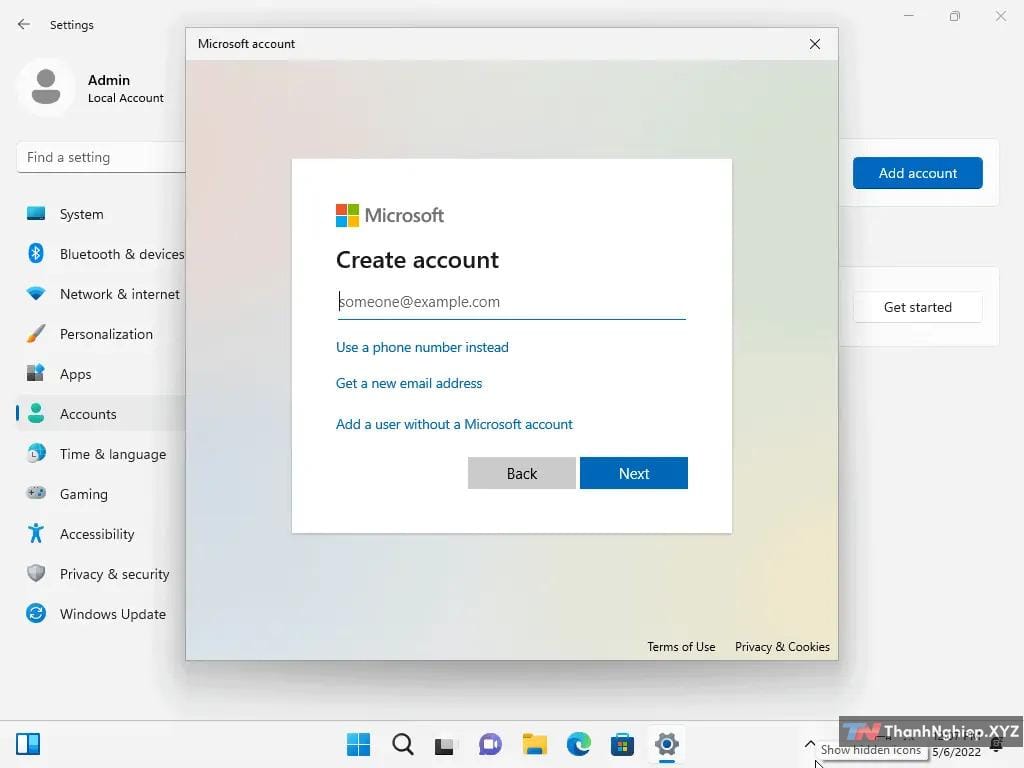This screenshot has height=768, width=1024.
Task: Click the Find a setting search box
Action: [x=101, y=157]
